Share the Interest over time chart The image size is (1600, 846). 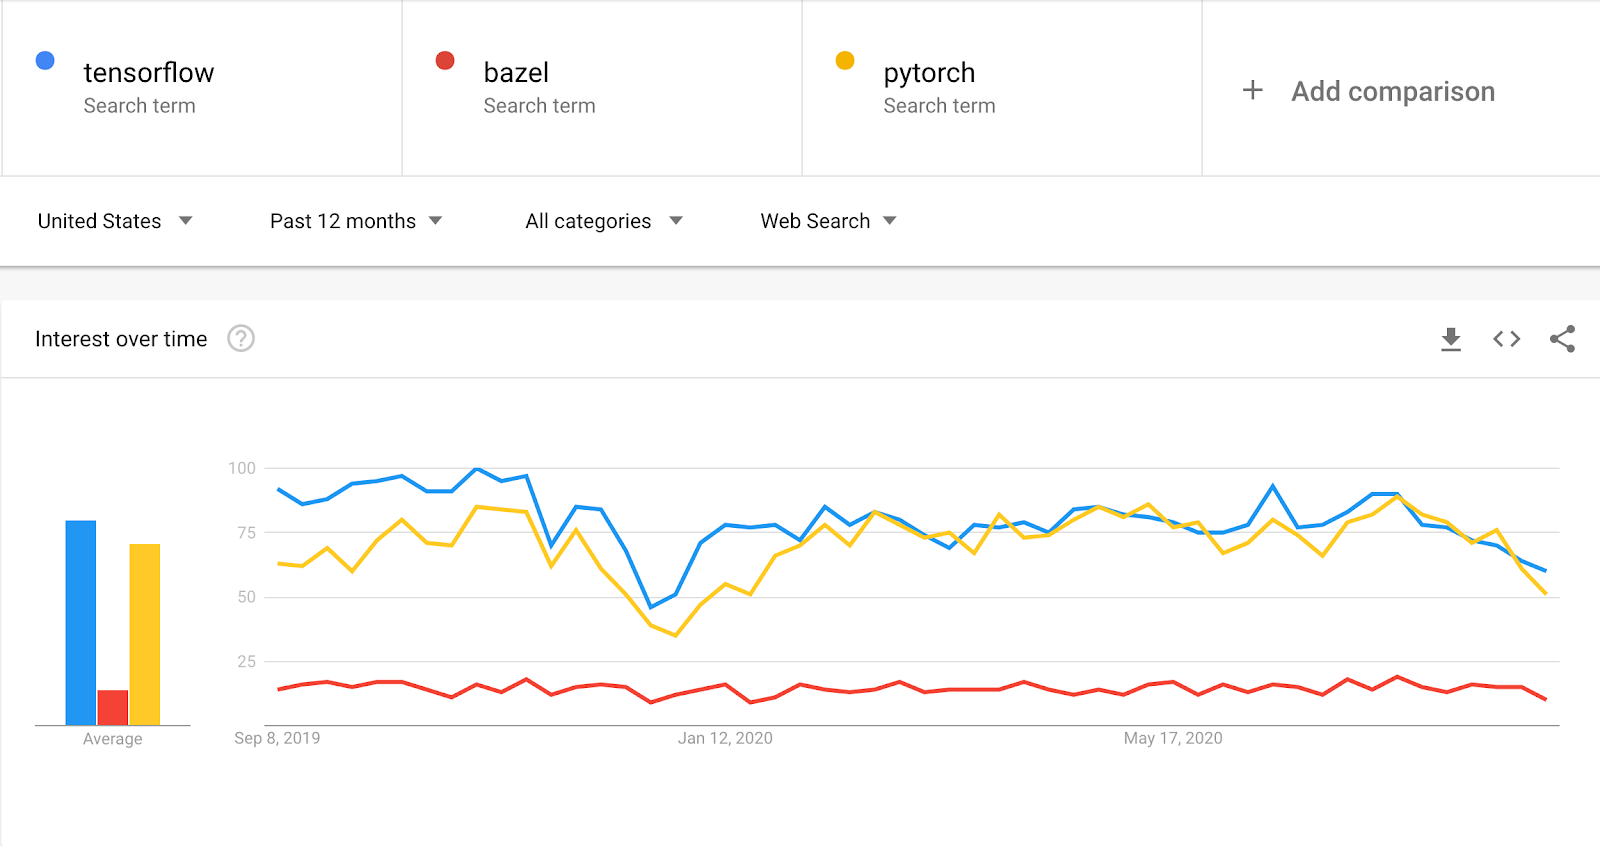coord(1562,339)
